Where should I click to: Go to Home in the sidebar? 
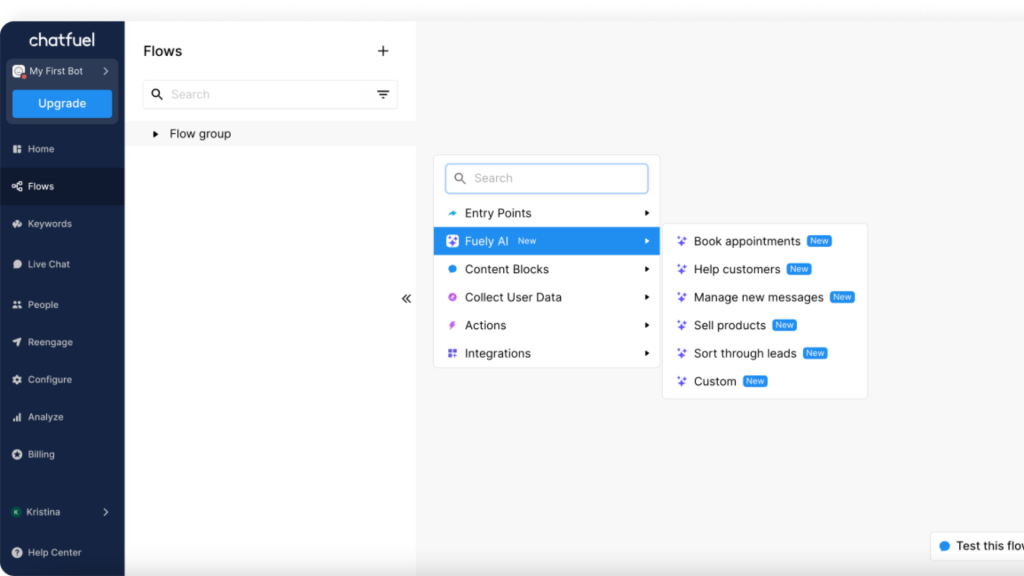[x=62, y=149]
